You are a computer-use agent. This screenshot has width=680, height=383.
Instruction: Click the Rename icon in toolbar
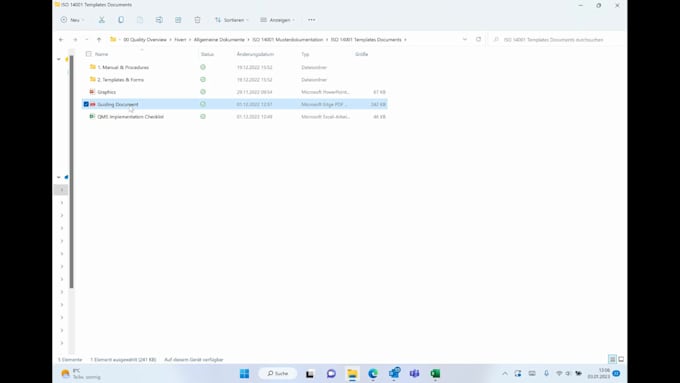[159, 20]
